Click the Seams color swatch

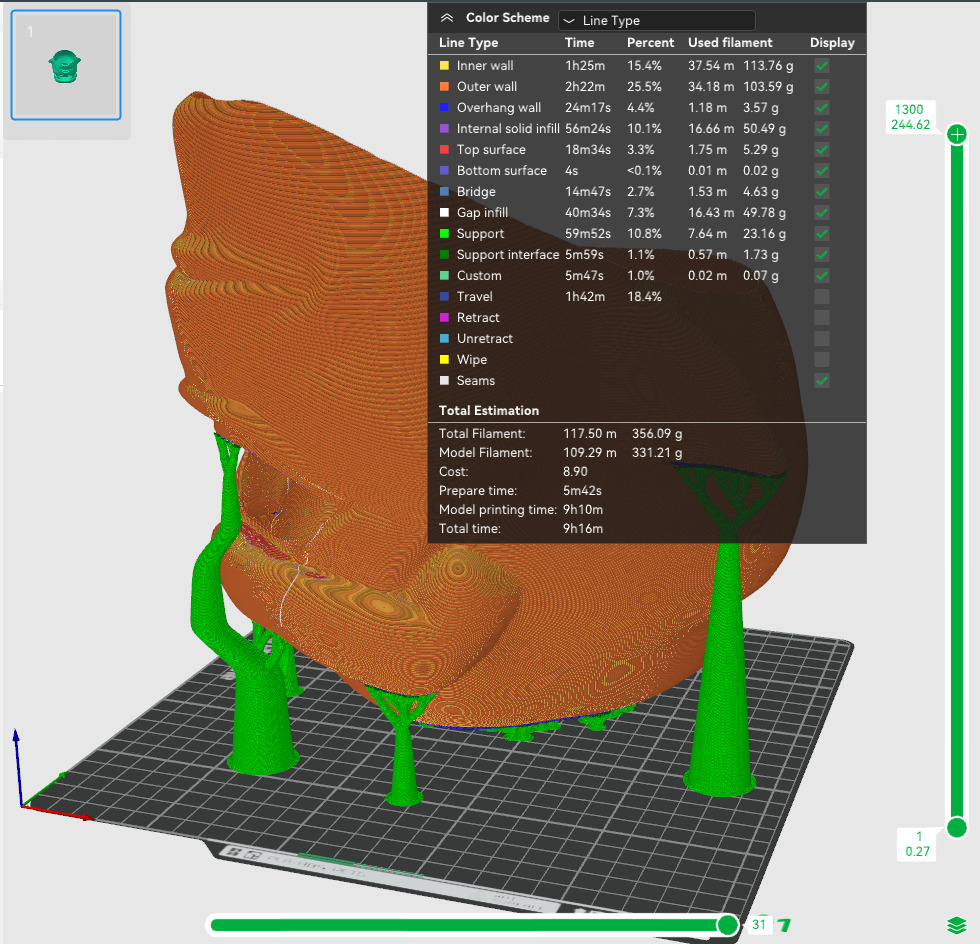coord(444,381)
